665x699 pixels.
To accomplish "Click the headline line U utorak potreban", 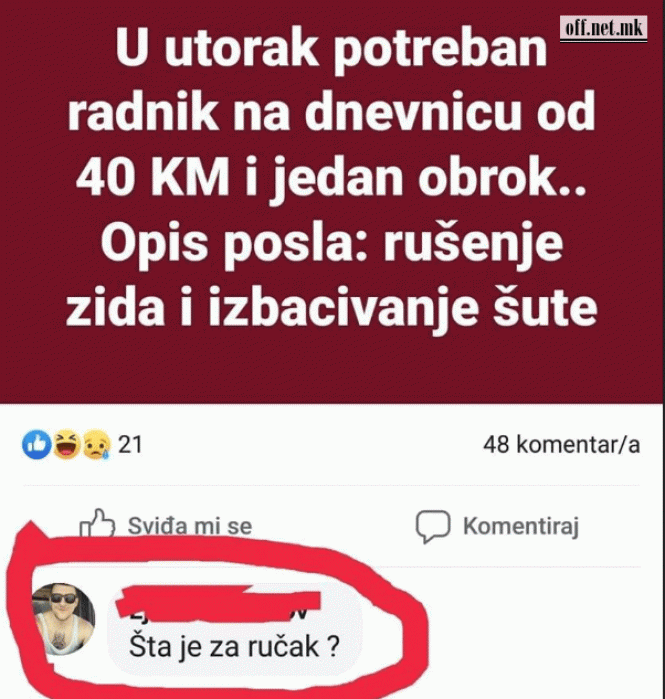I will coord(331,48).
